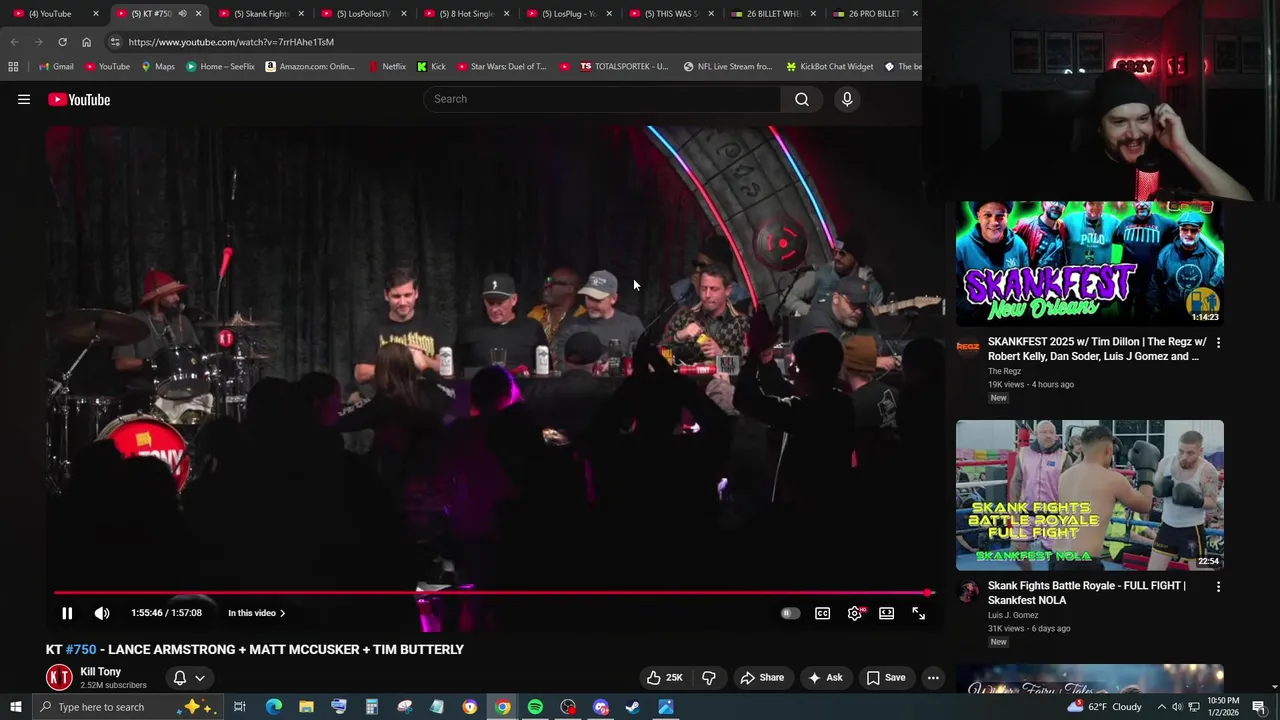Screen dimensions: 1280x720
Task: Switch to the 8 Hot Single browser tab
Action: (466, 14)
